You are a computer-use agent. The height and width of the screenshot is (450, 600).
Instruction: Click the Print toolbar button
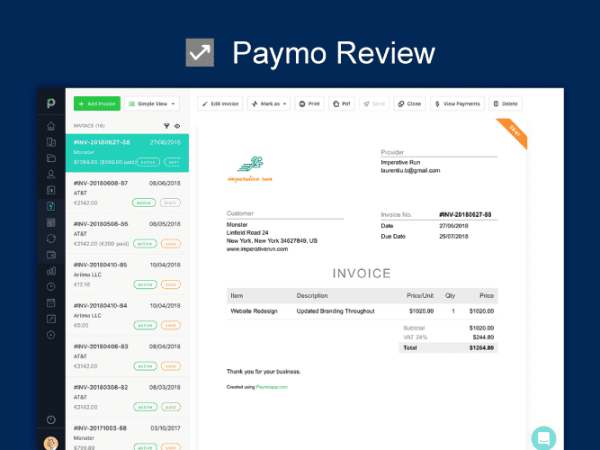point(310,103)
